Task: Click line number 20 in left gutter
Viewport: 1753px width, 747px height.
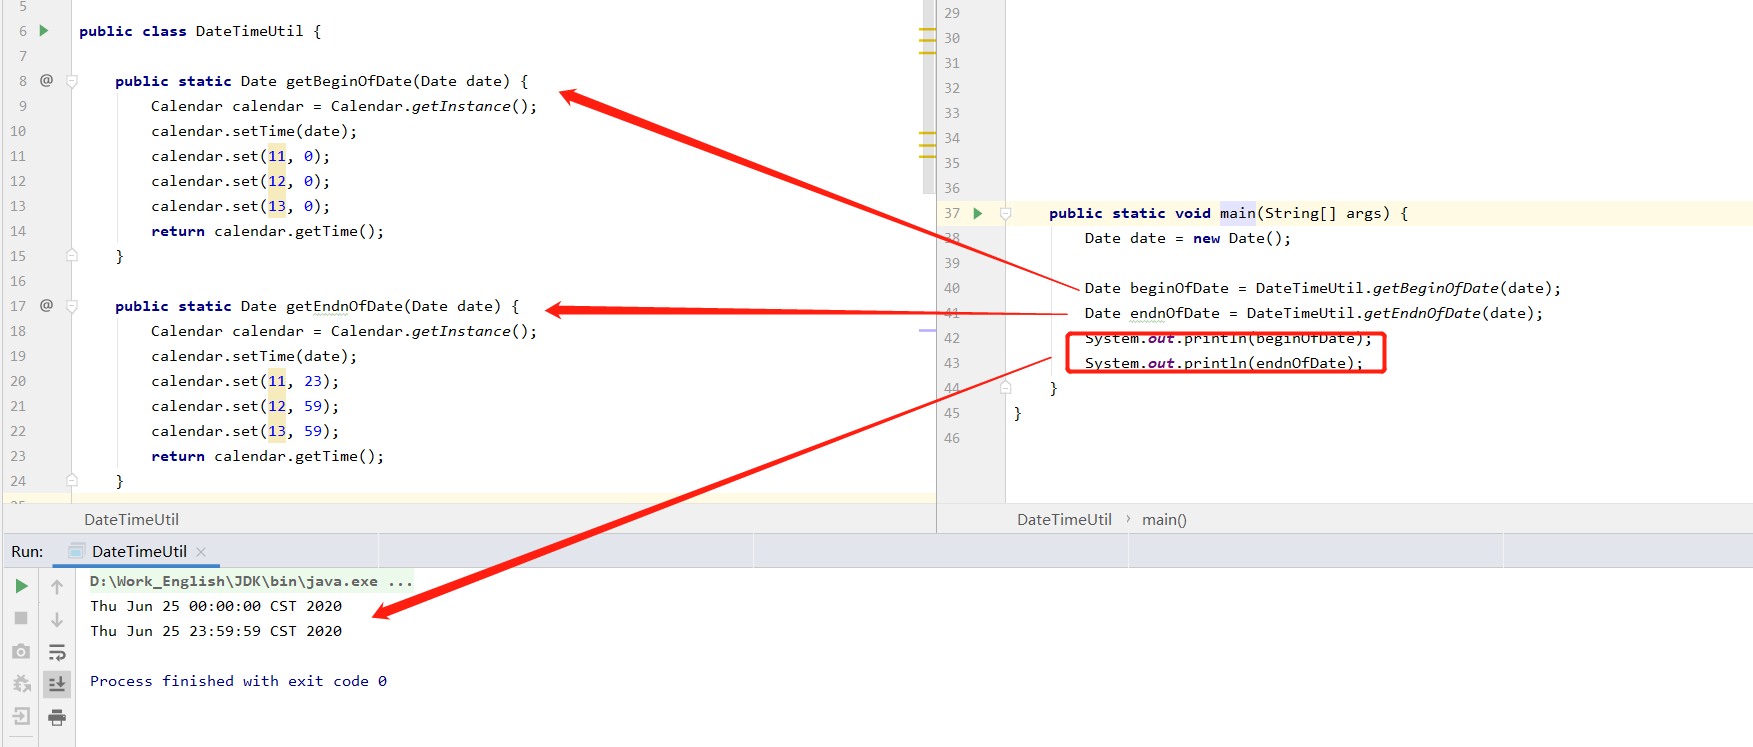Action: coord(18,381)
